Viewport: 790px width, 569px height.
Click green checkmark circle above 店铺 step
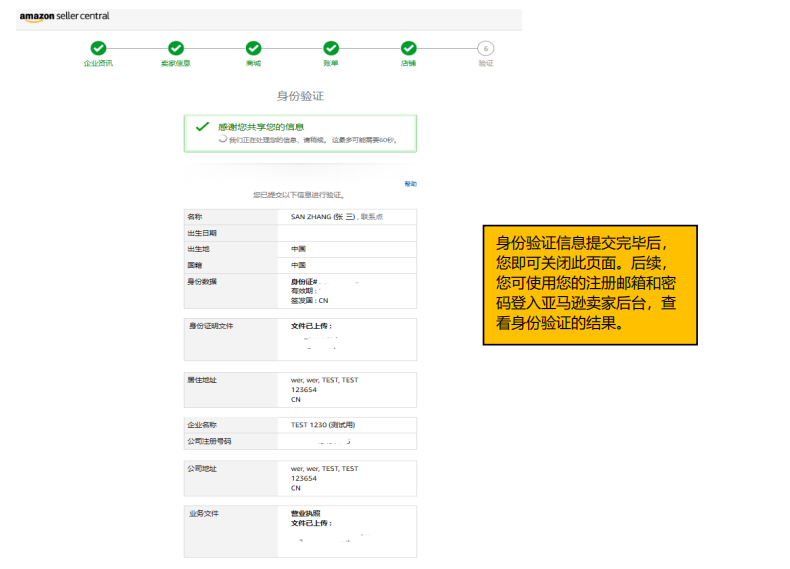(409, 48)
